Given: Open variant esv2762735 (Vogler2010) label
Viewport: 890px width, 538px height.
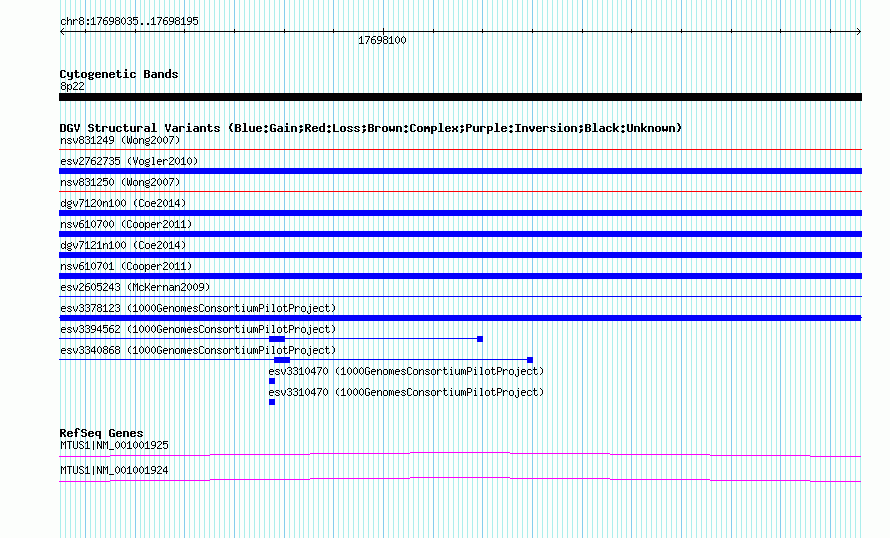Looking at the screenshot, I should pos(129,161).
